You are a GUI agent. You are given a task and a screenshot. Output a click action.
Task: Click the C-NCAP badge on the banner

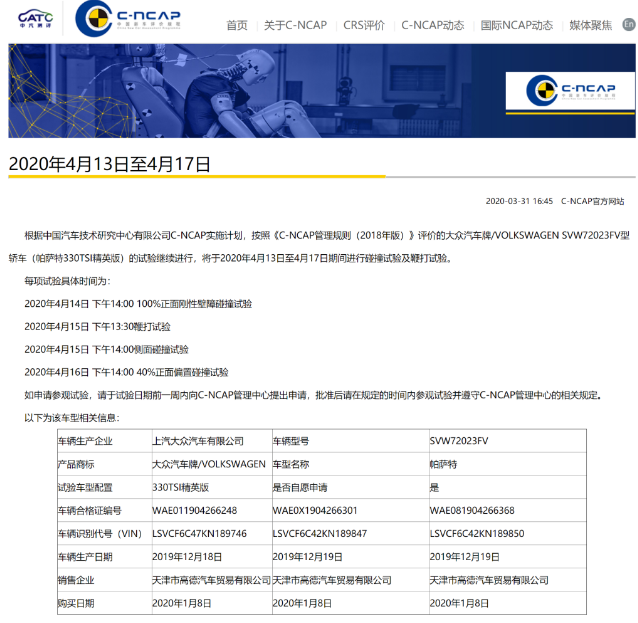point(570,91)
